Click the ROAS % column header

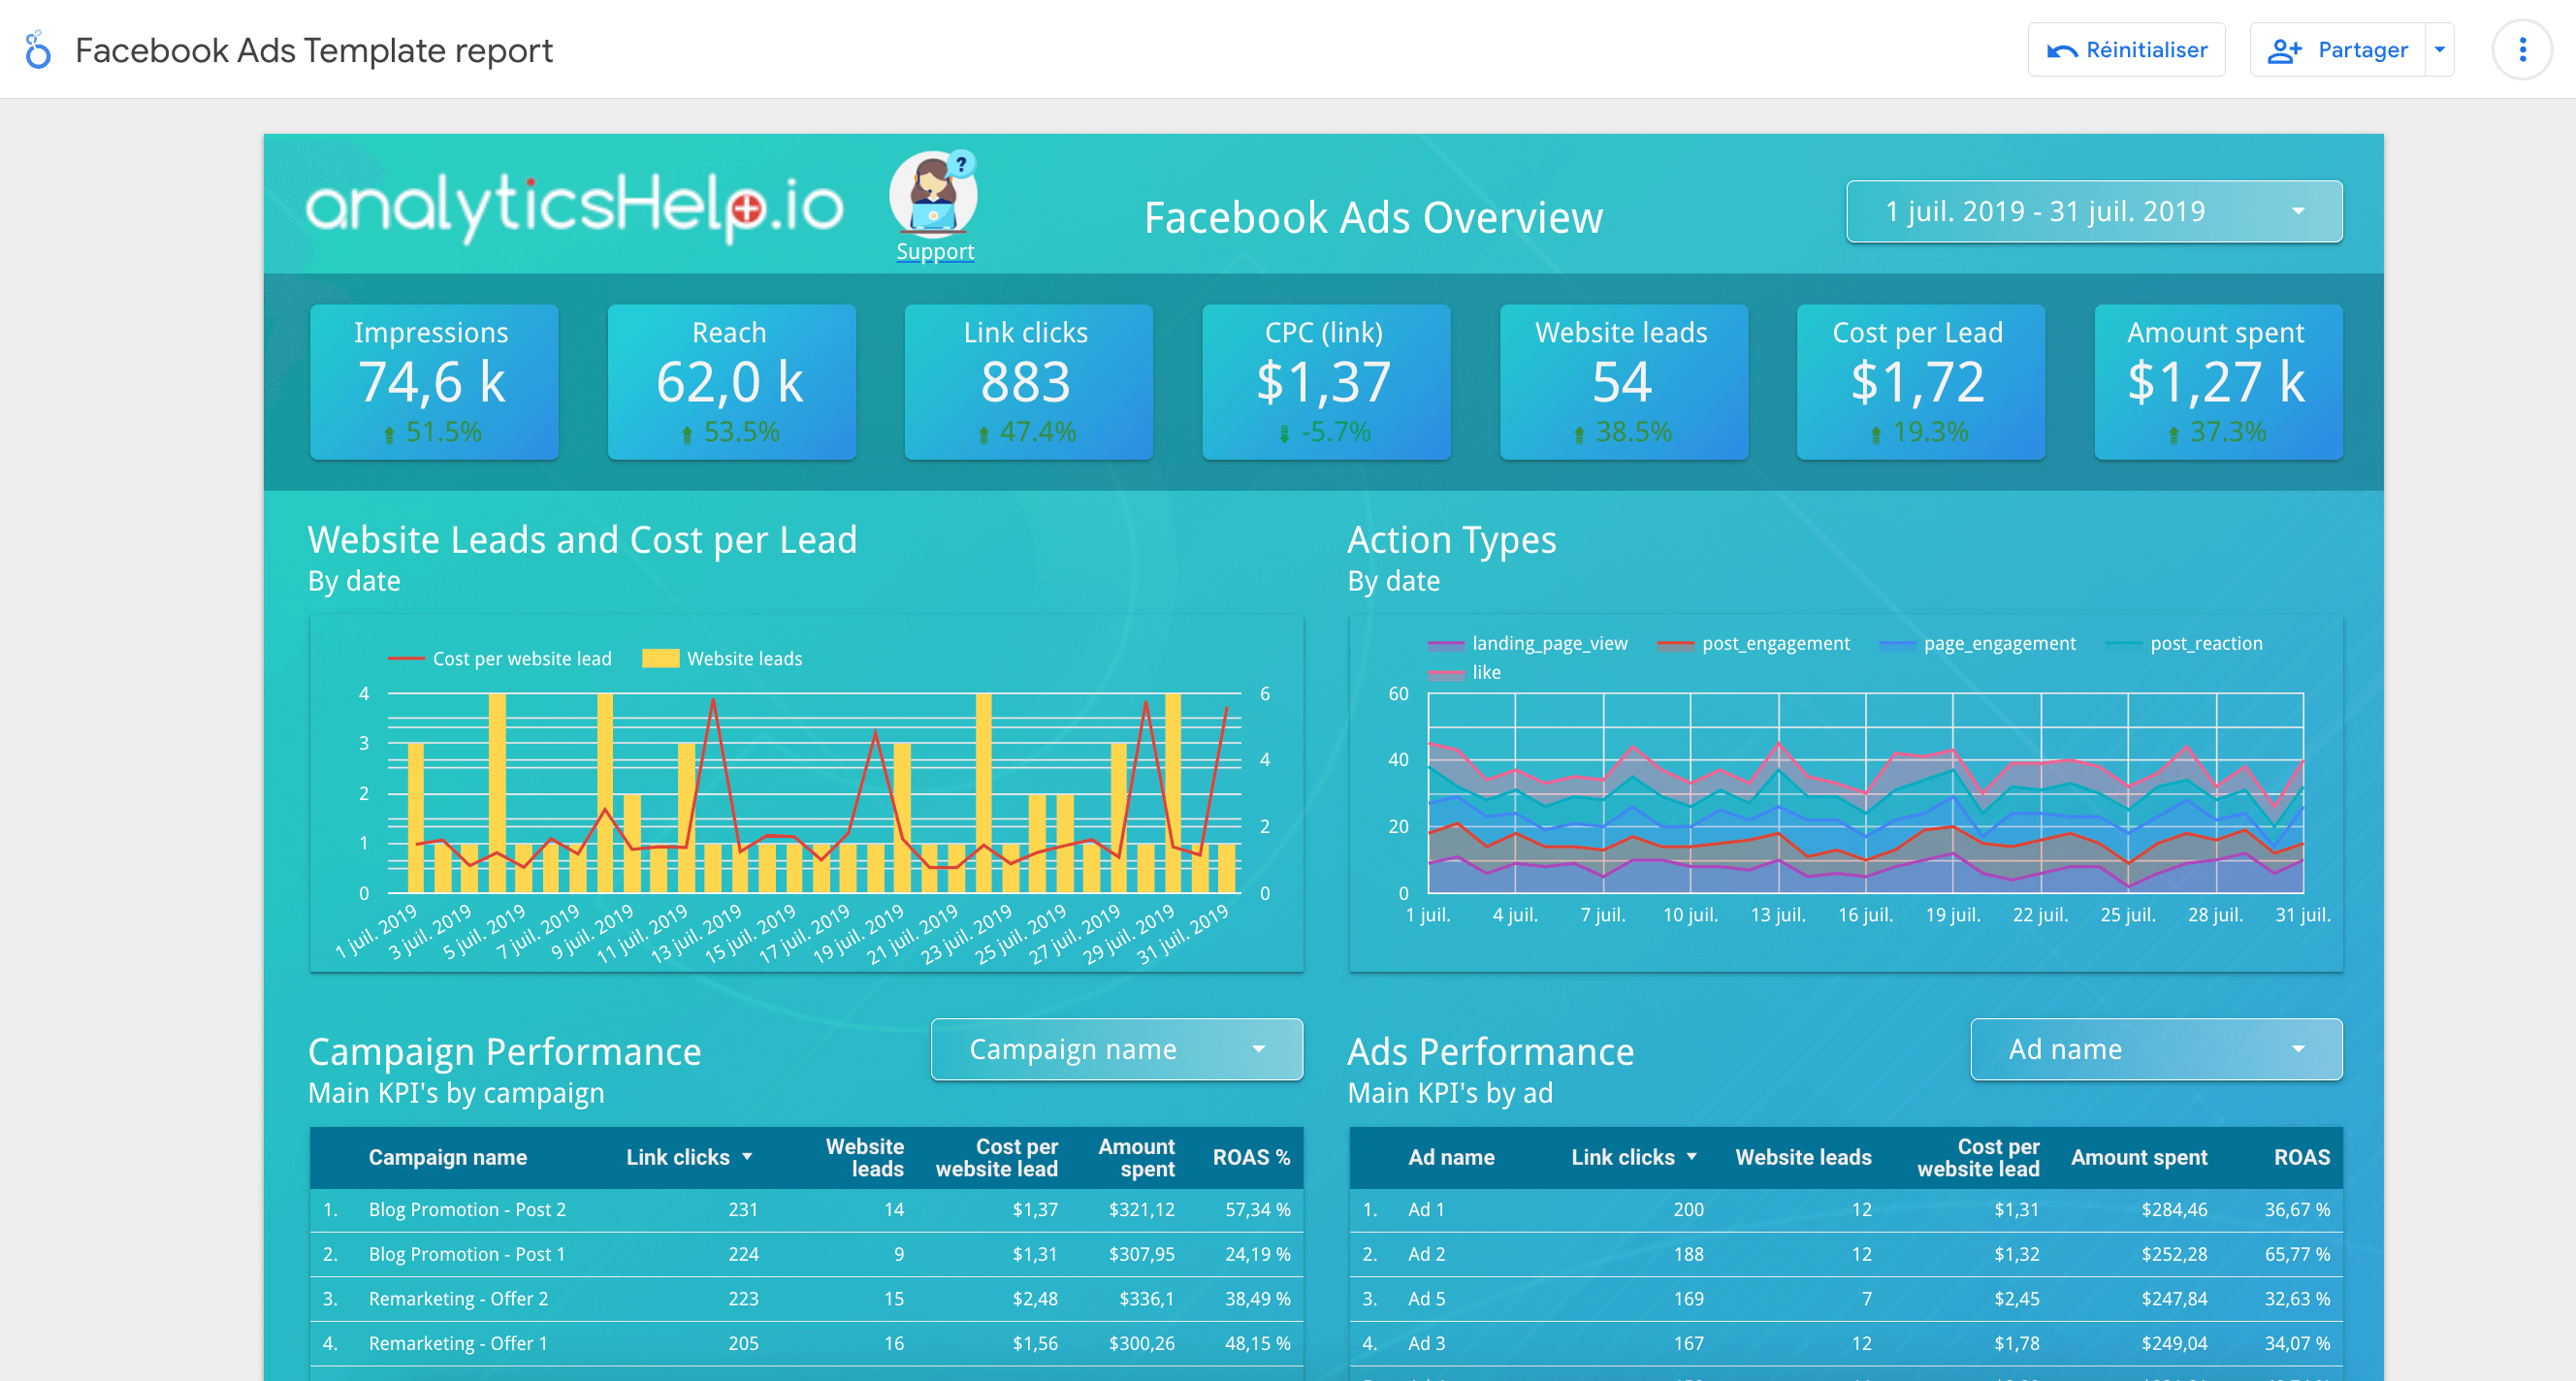tap(1251, 1157)
